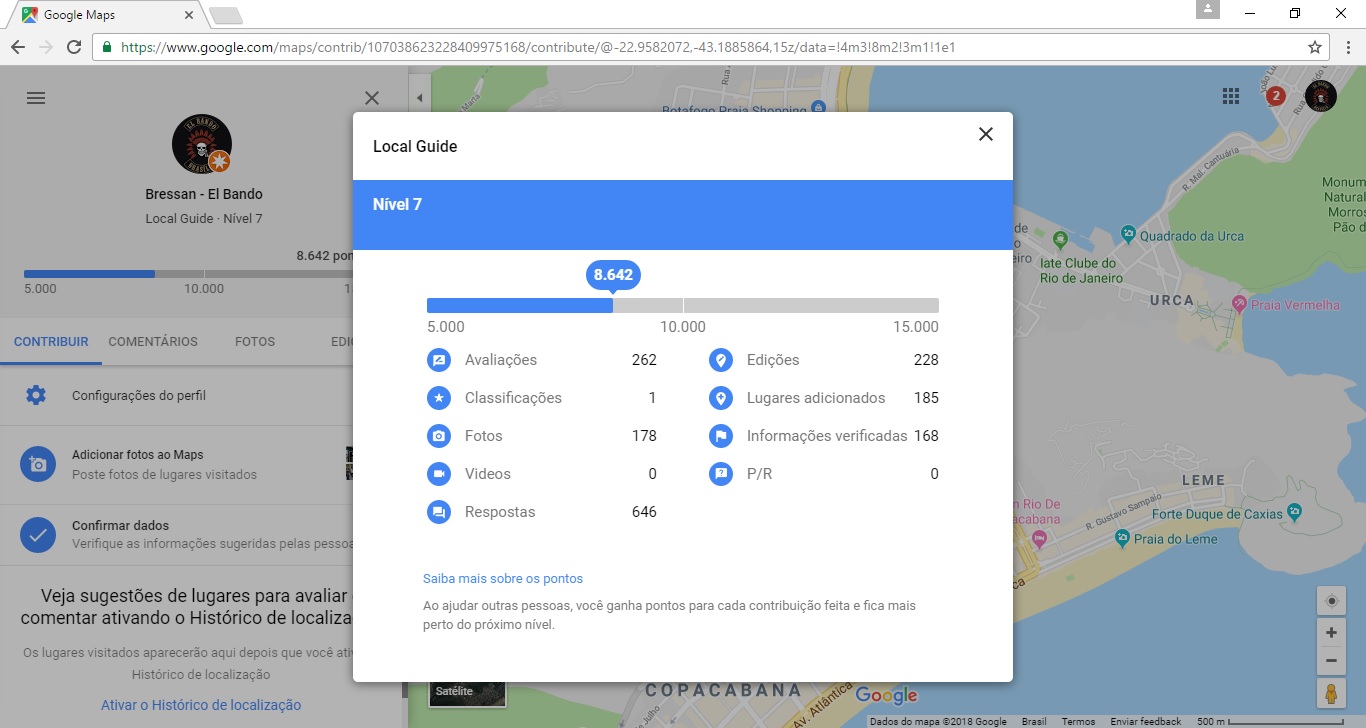
Task: Click Enviar feedback link
Action: (x=1146, y=722)
